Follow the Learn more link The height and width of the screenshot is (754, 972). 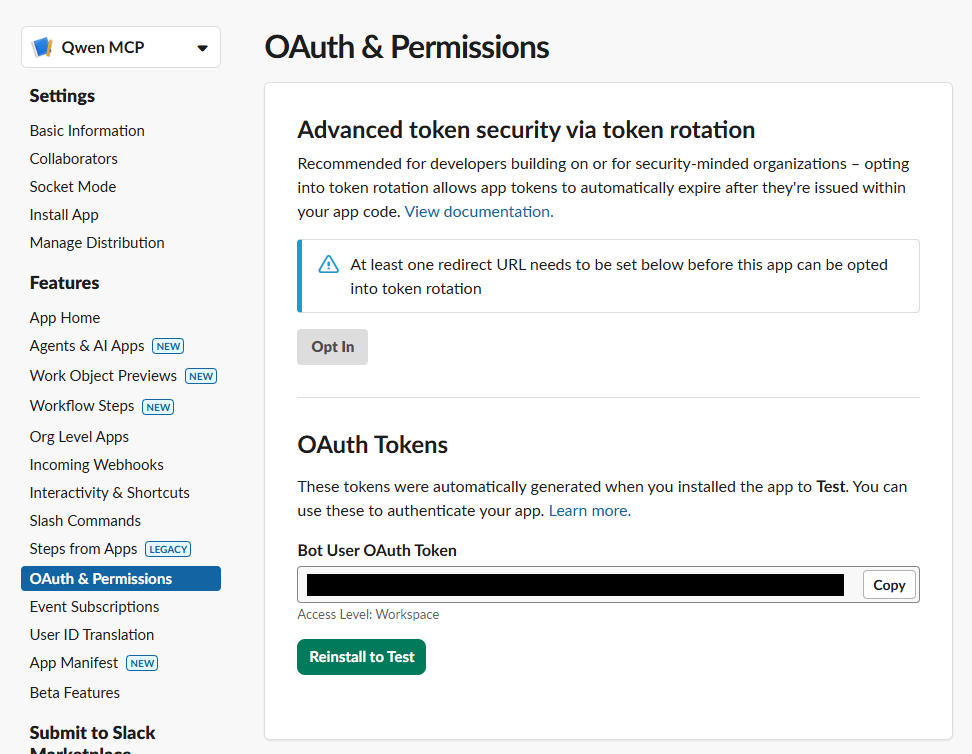point(590,511)
